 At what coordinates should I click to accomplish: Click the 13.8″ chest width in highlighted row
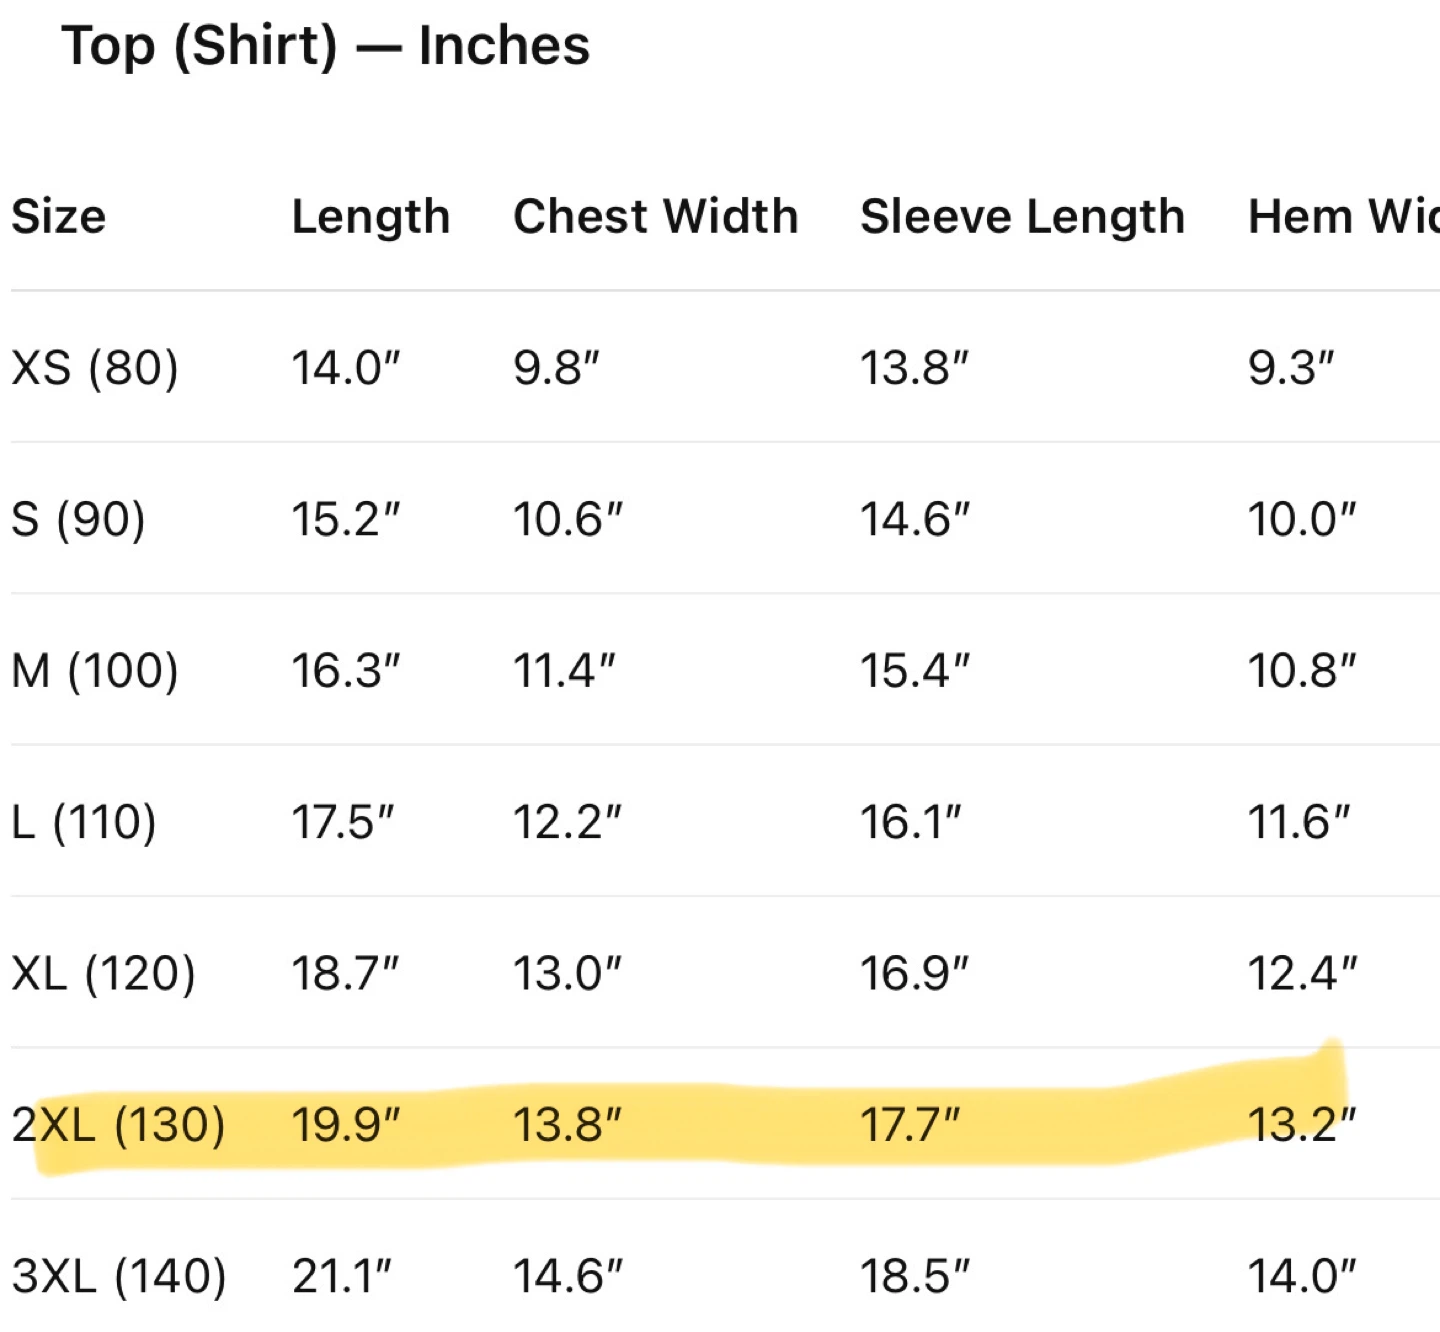pos(568,1126)
